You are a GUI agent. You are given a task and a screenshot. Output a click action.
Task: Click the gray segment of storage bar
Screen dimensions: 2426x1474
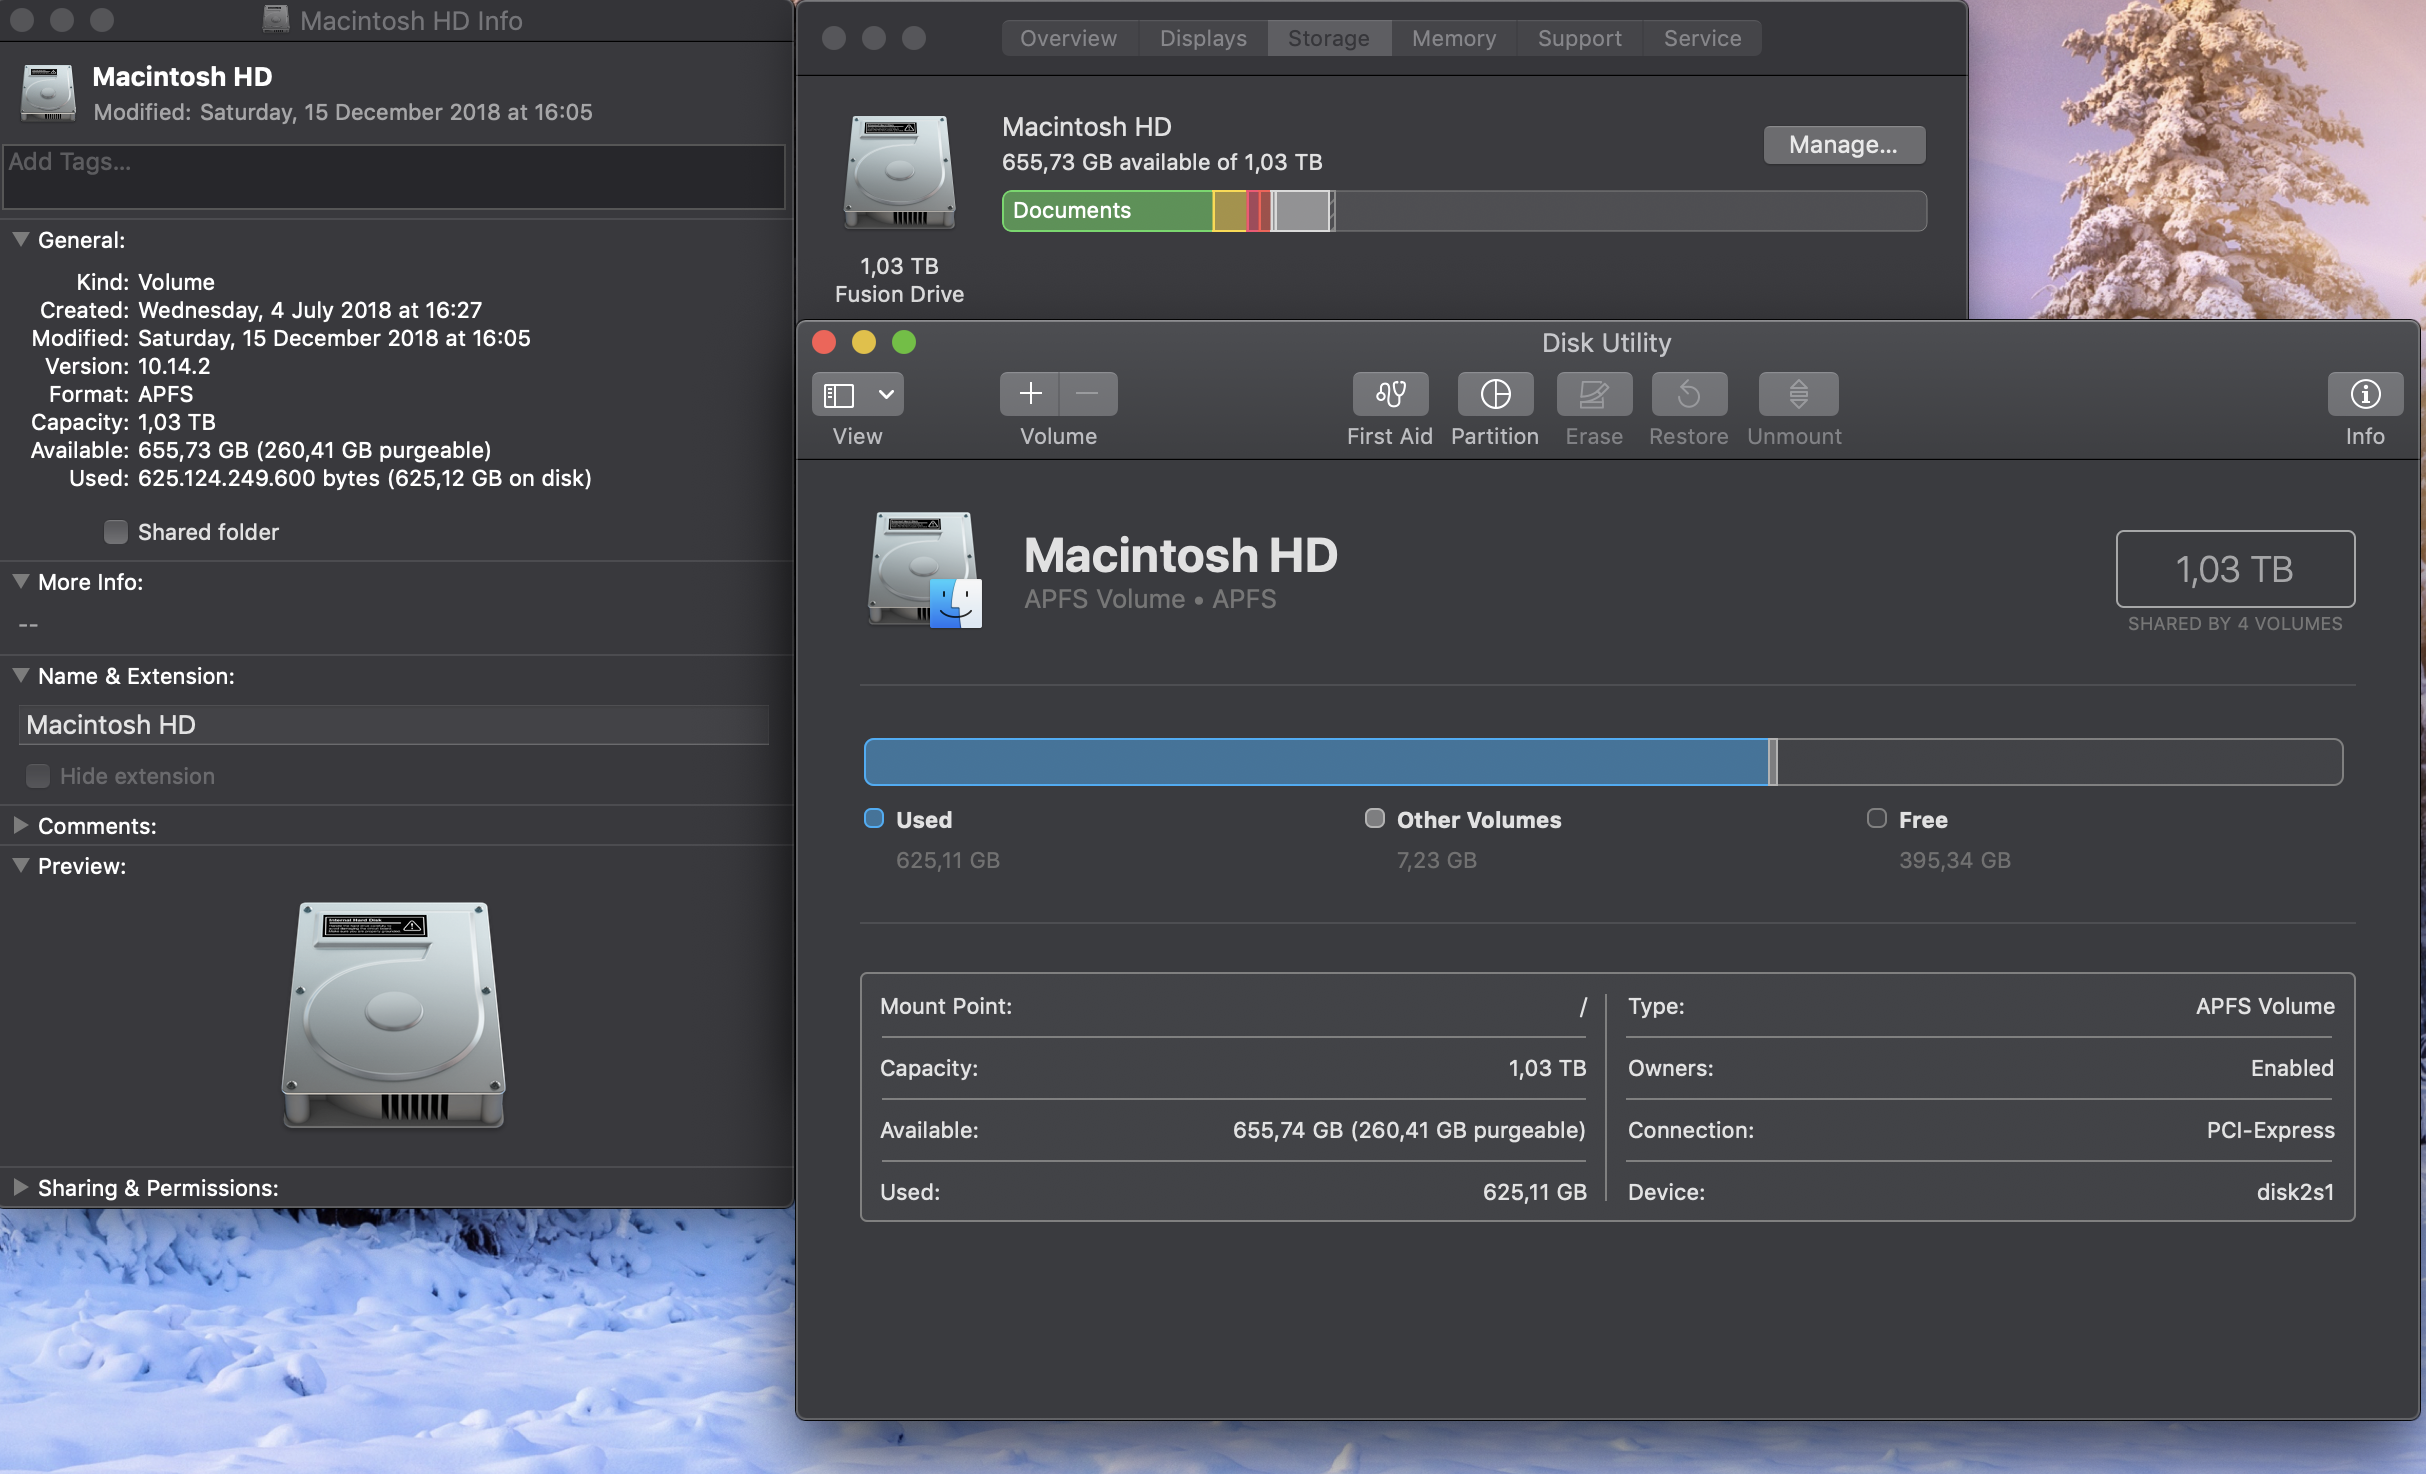[1301, 211]
